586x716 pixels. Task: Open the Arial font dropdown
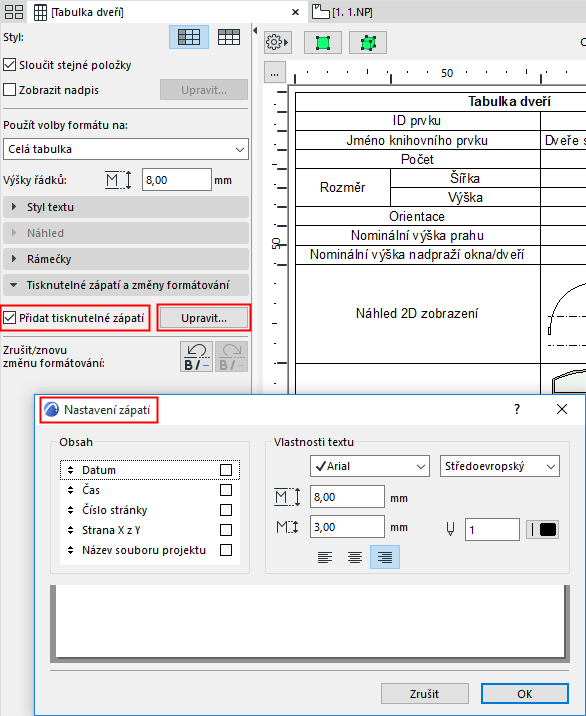tap(370, 466)
